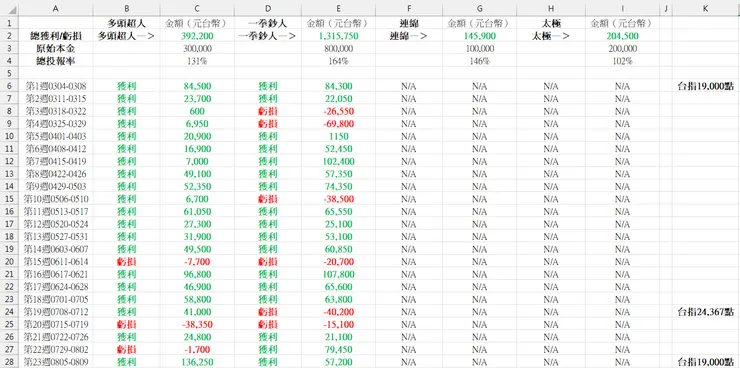Viewport: 740px width, 368px height.
Task: Click cell showing 107,800
Action: click(x=338, y=274)
